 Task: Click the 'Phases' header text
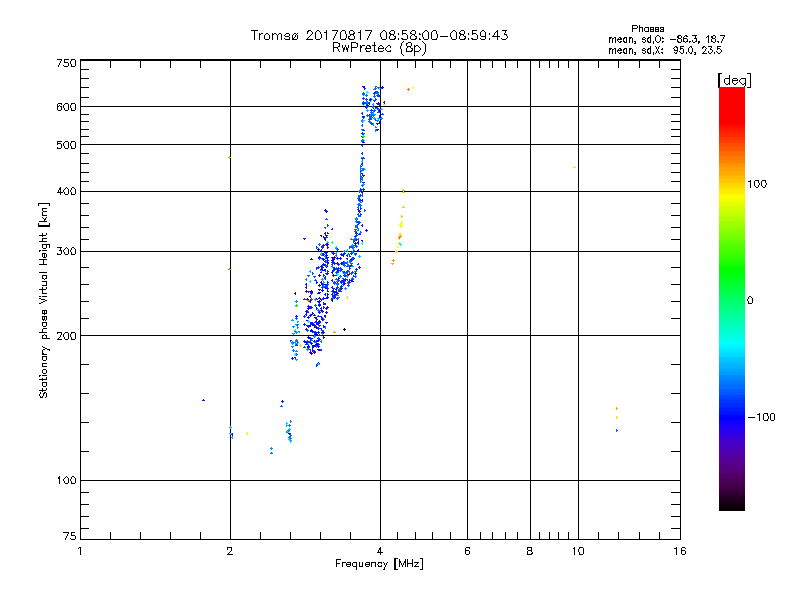[647, 29]
